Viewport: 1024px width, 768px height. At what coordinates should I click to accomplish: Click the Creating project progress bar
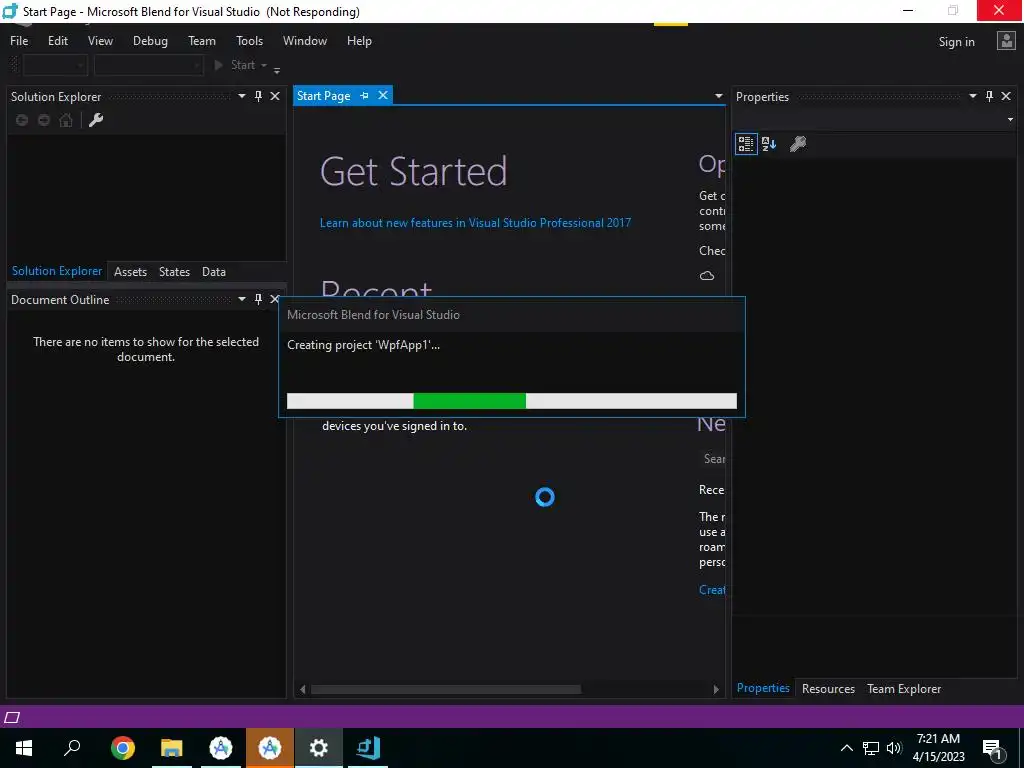(x=511, y=401)
